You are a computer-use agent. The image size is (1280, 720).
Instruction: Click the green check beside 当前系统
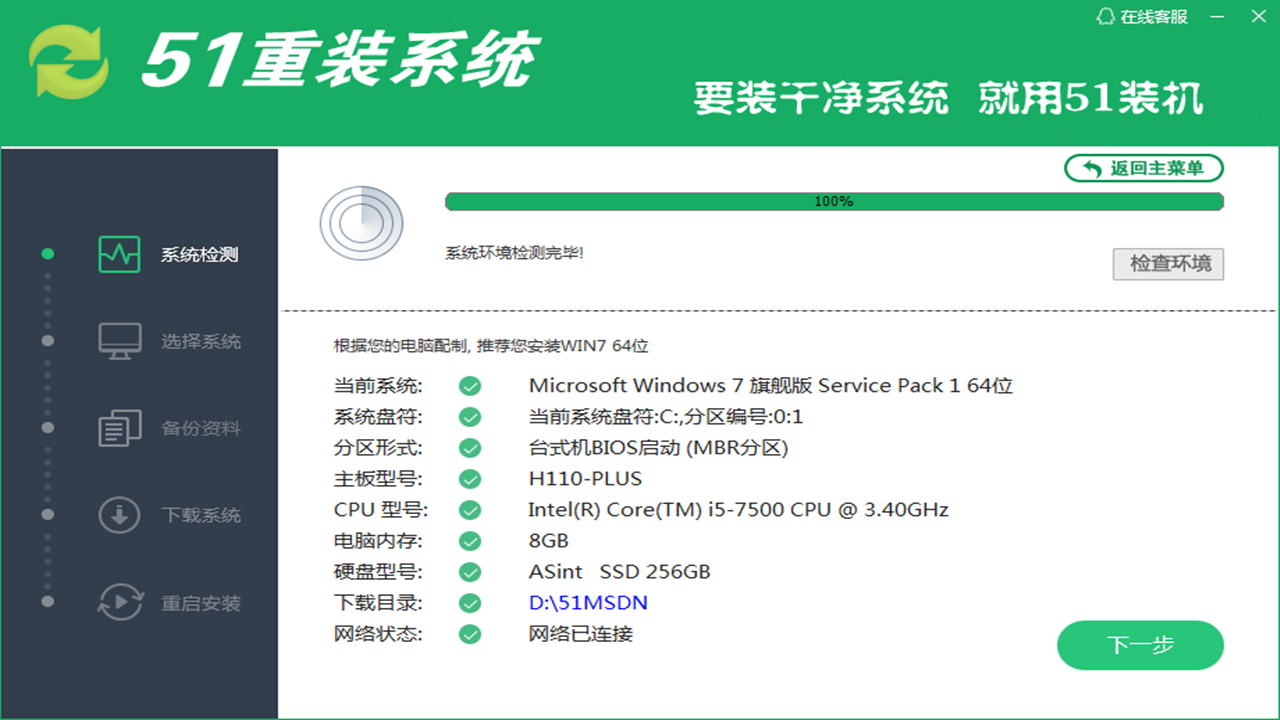tap(469, 385)
